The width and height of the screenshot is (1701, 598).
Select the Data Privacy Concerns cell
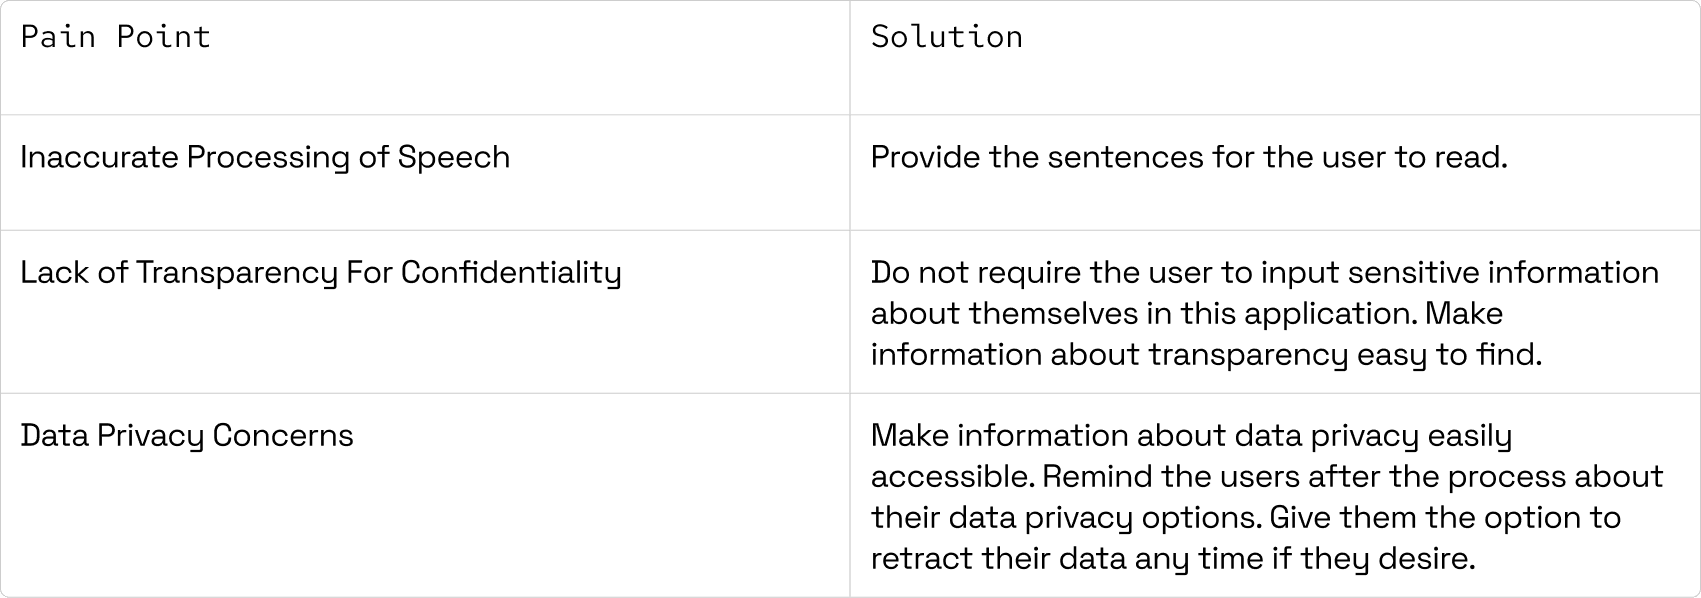(425, 495)
